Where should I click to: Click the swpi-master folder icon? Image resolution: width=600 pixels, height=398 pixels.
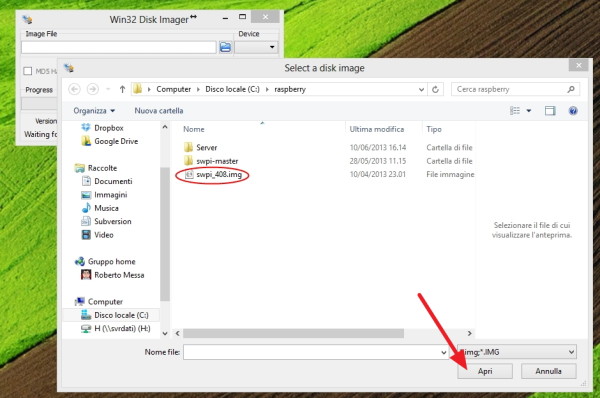click(x=188, y=160)
